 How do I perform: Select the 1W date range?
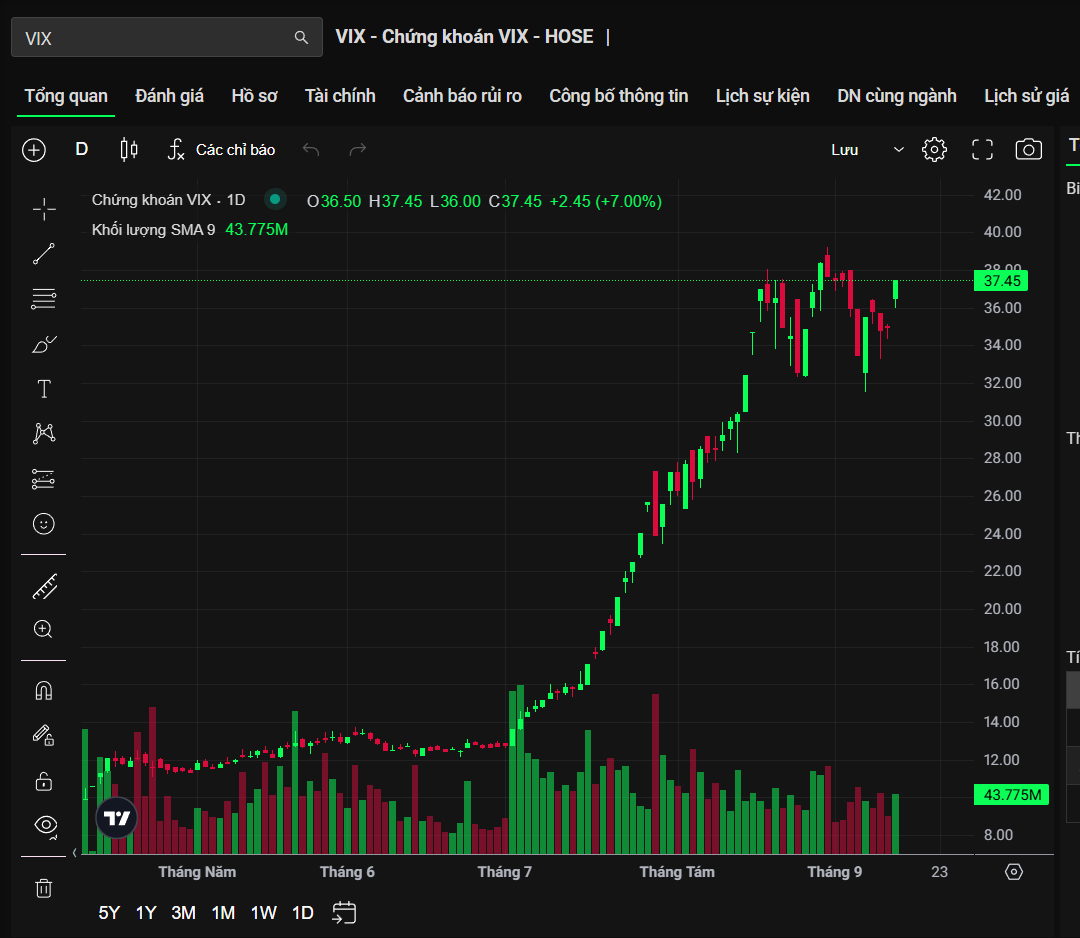(263, 913)
